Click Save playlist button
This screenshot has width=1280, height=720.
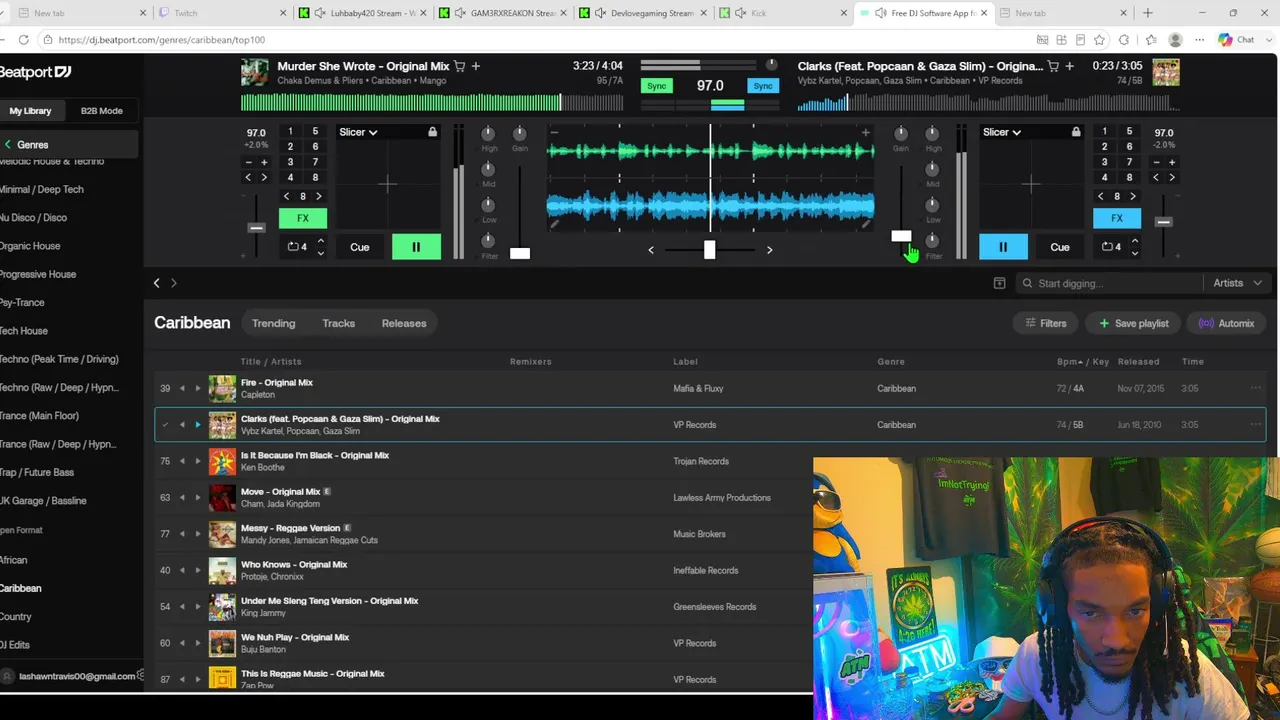click(1133, 323)
